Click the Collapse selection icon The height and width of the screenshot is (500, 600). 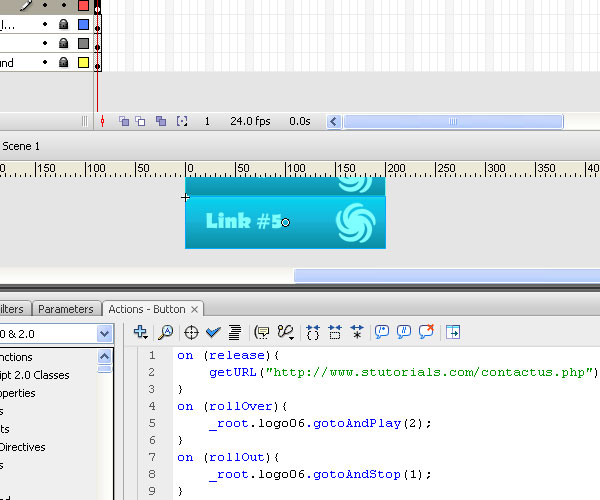pyautogui.click(x=335, y=332)
